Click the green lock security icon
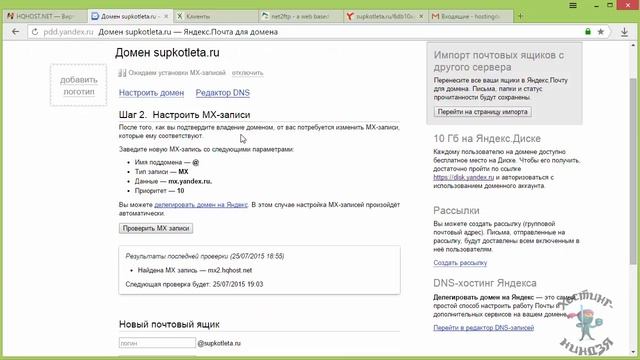The image size is (640, 360). [x=588, y=31]
